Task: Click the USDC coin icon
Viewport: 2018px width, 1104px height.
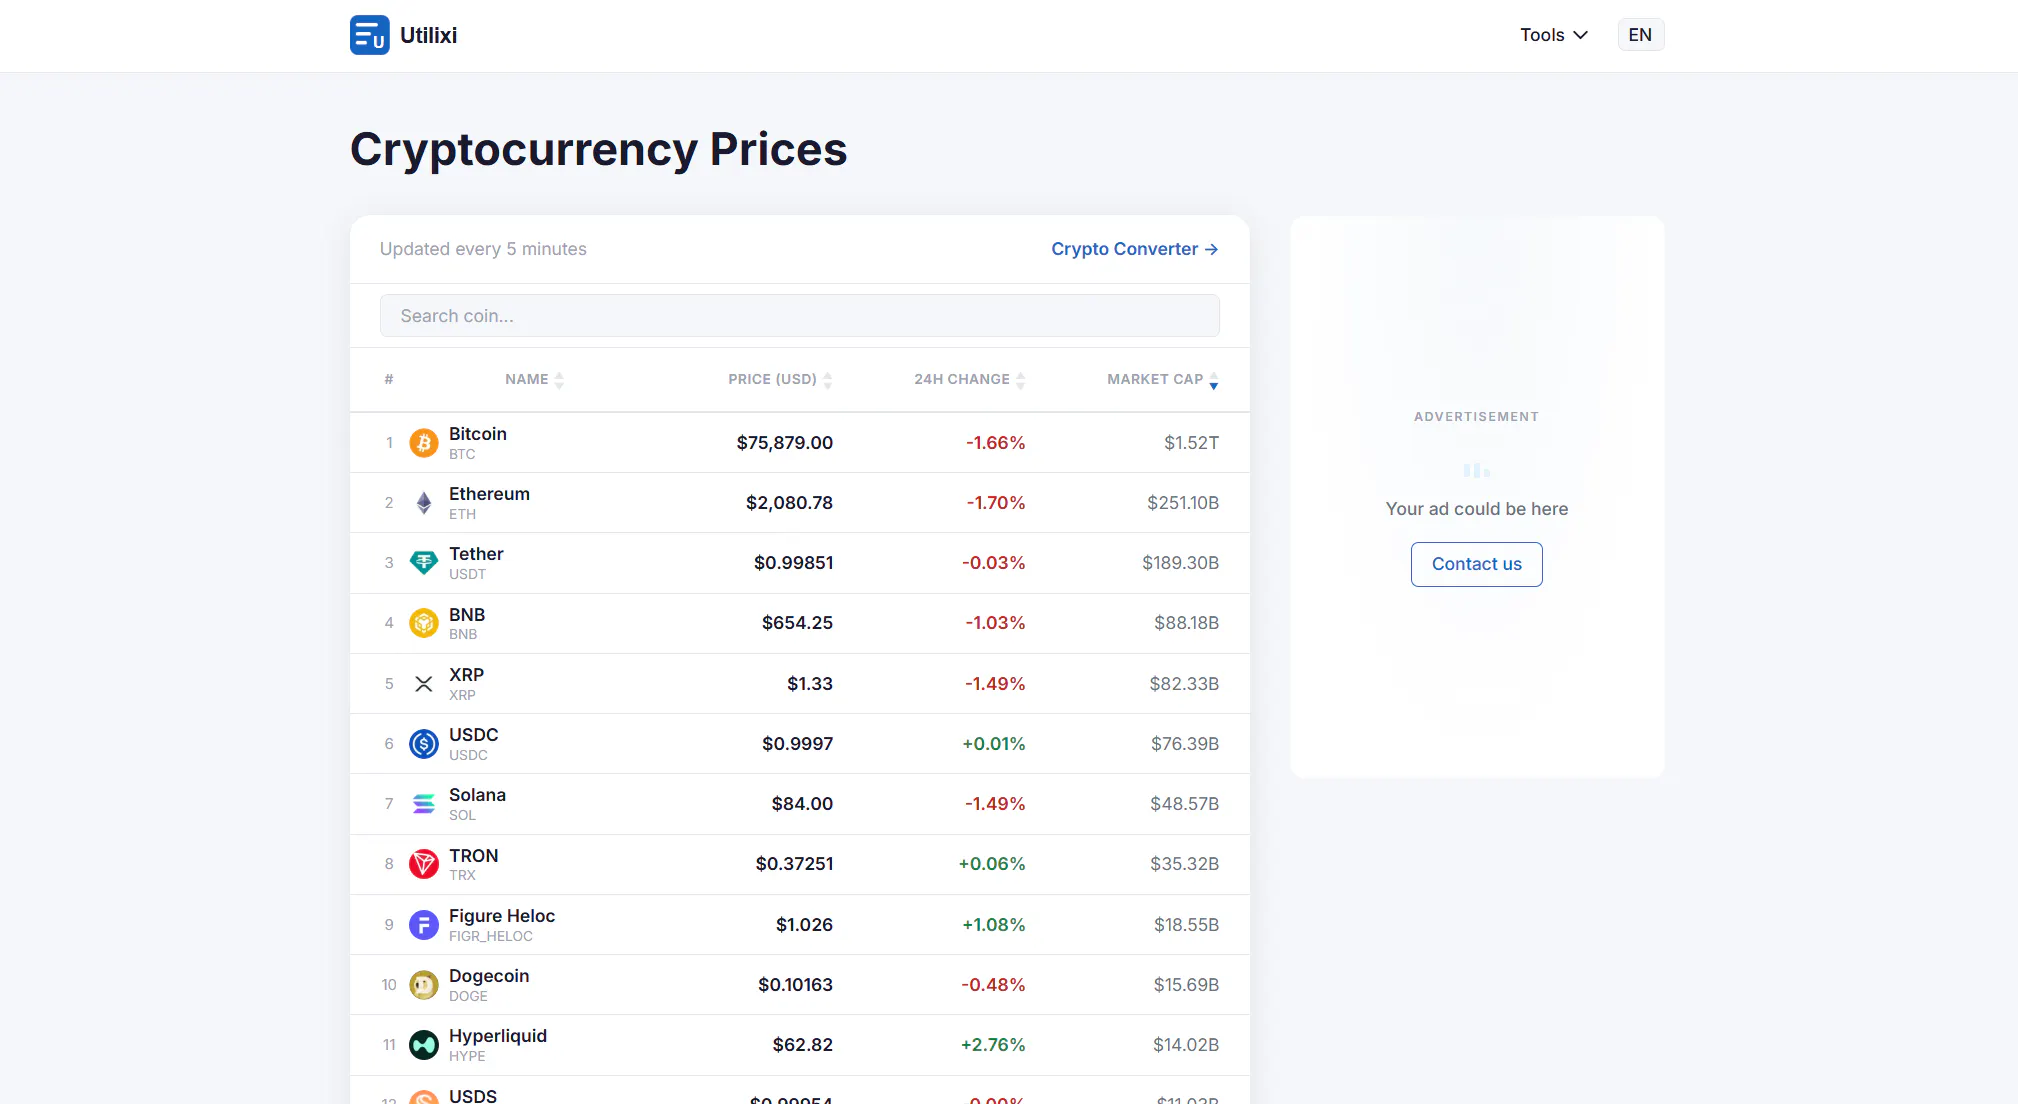Action: pyautogui.click(x=424, y=744)
